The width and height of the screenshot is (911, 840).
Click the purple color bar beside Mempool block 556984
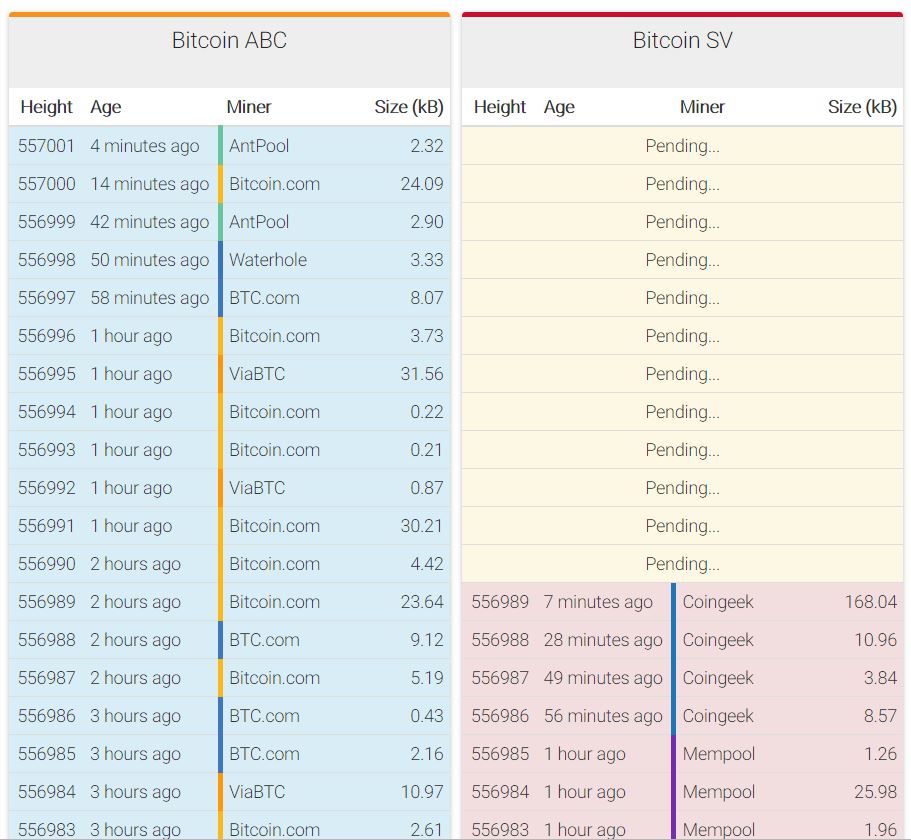(674, 792)
